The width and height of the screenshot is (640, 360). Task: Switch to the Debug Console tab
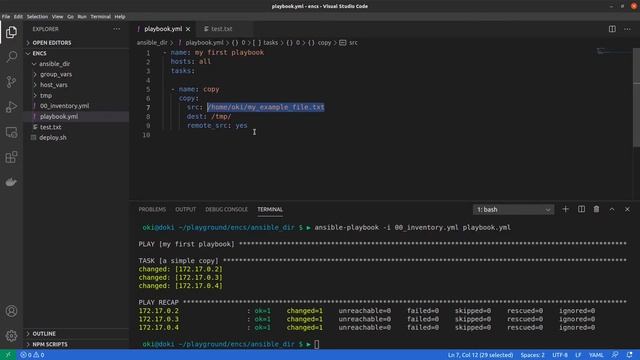pos(227,209)
